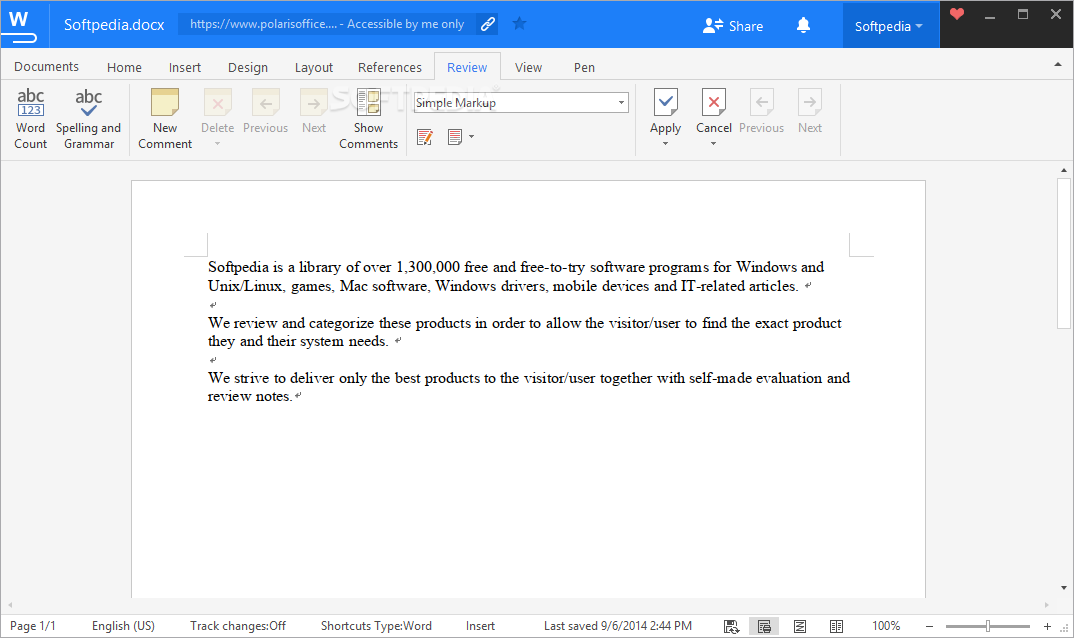Click Last saved 9/6/2014 2:44 PM text

click(x=618, y=626)
